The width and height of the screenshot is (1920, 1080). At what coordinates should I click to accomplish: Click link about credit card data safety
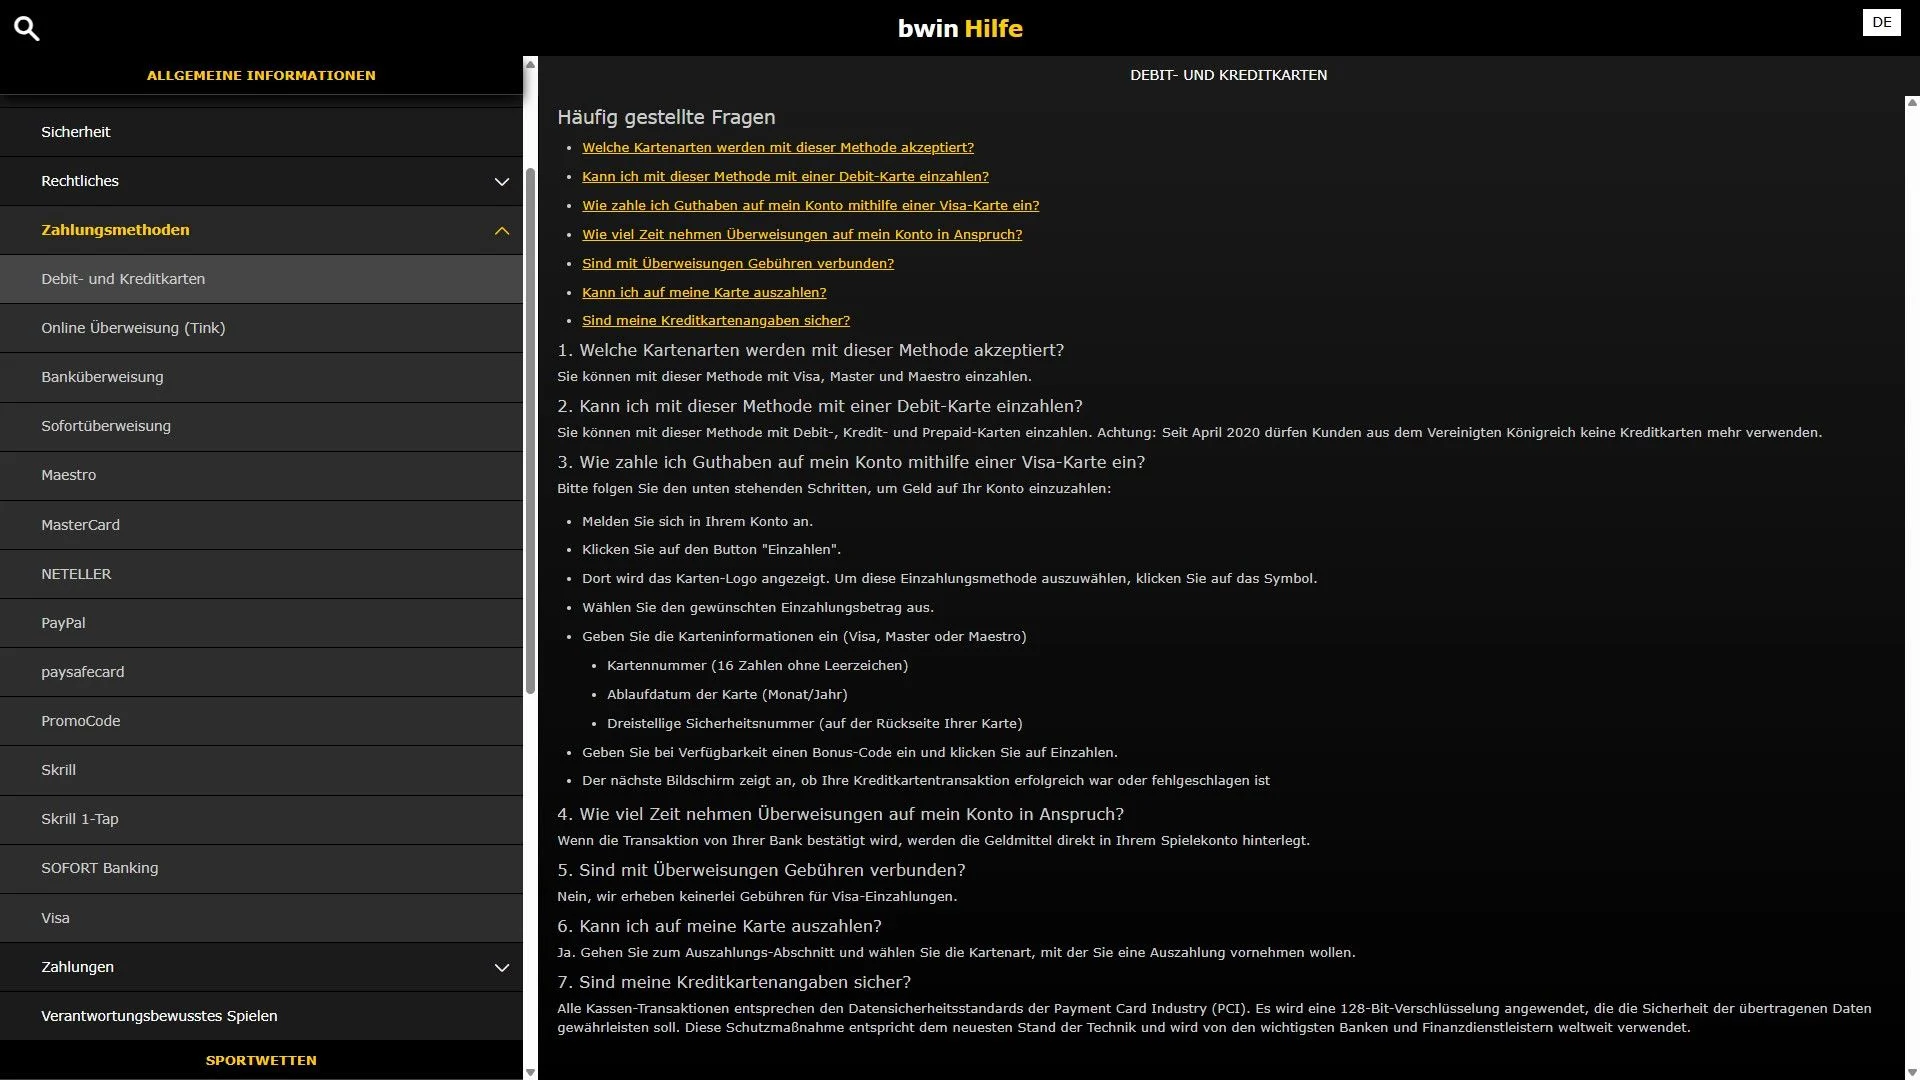click(716, 320)
